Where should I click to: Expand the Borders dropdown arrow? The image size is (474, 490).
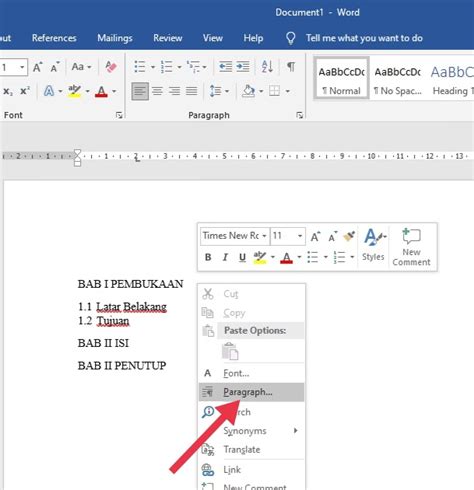[x=287, y=91]
